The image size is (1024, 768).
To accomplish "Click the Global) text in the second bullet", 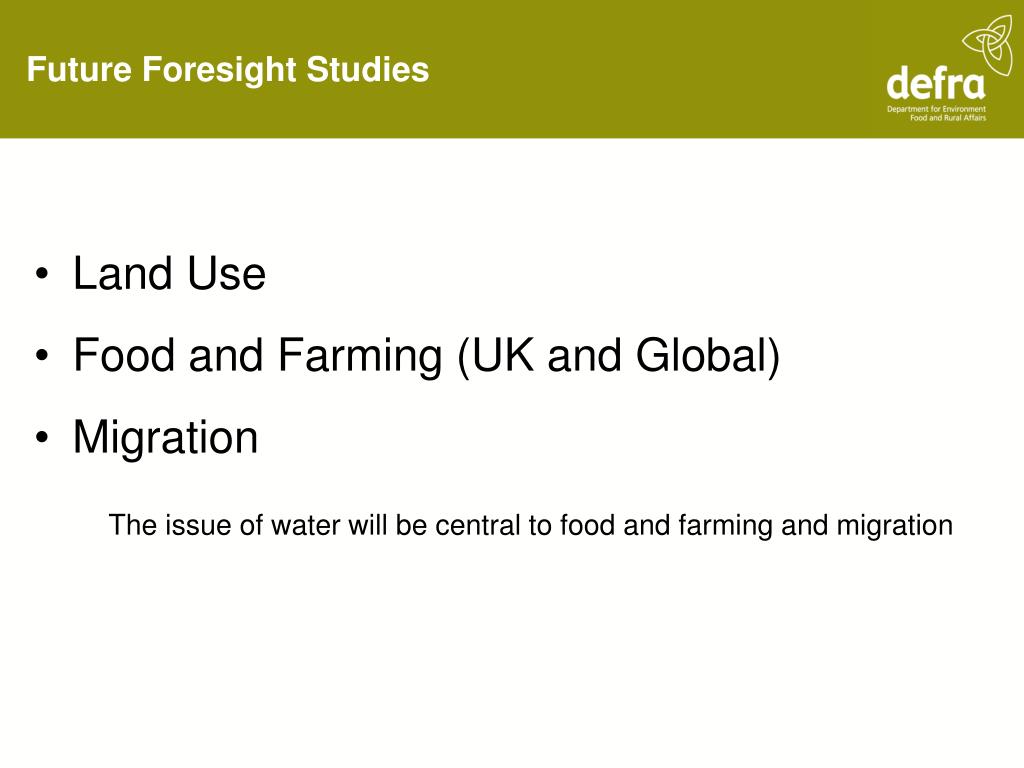I will coord(708,357).
